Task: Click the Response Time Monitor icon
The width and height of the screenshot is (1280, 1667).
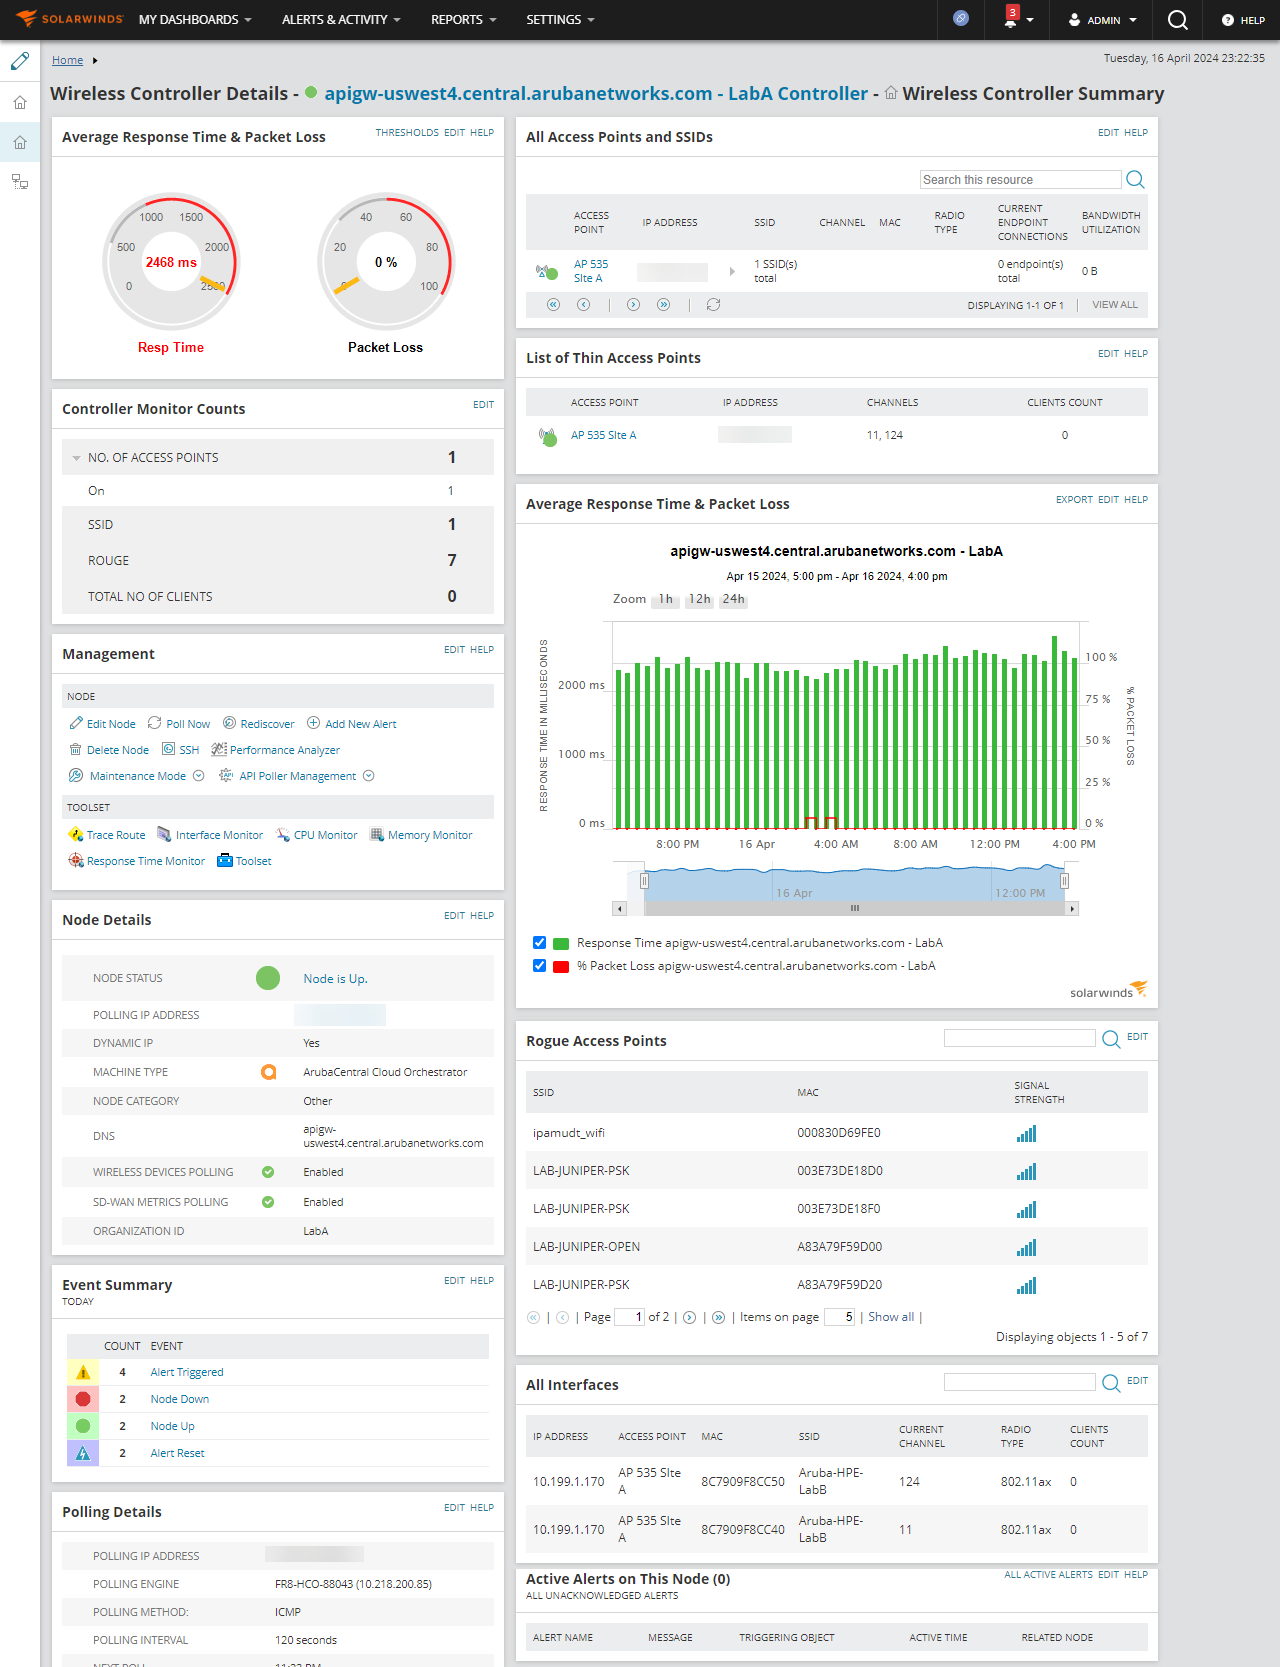Action: tap(75, 861)
